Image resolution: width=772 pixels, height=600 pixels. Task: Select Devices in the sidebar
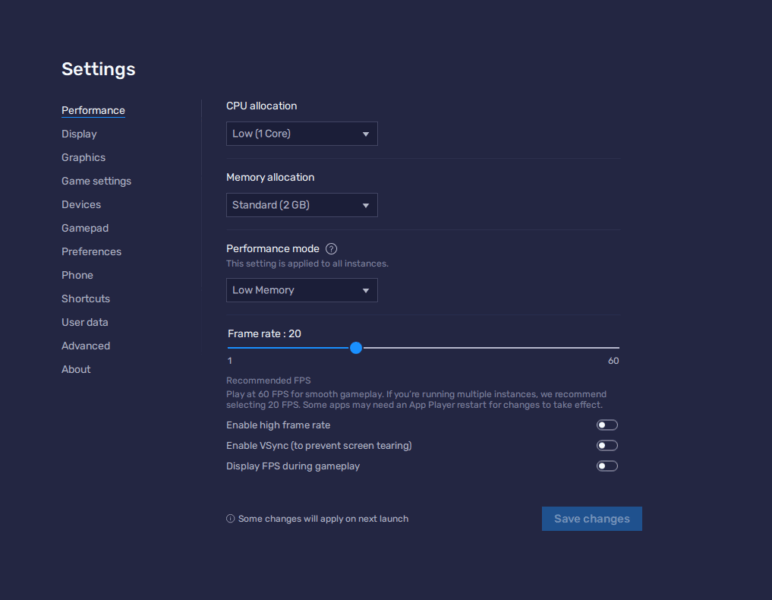[81, 205]
